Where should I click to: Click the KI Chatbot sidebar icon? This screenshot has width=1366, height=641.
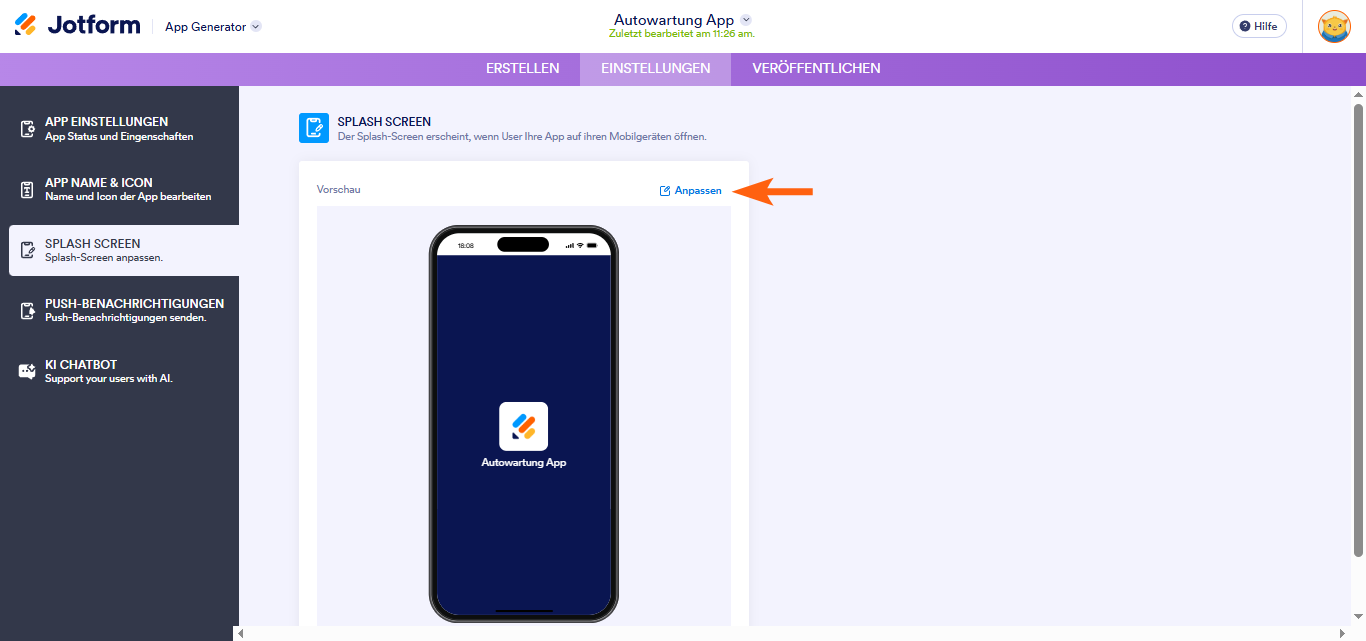click(x=28, y=371)
